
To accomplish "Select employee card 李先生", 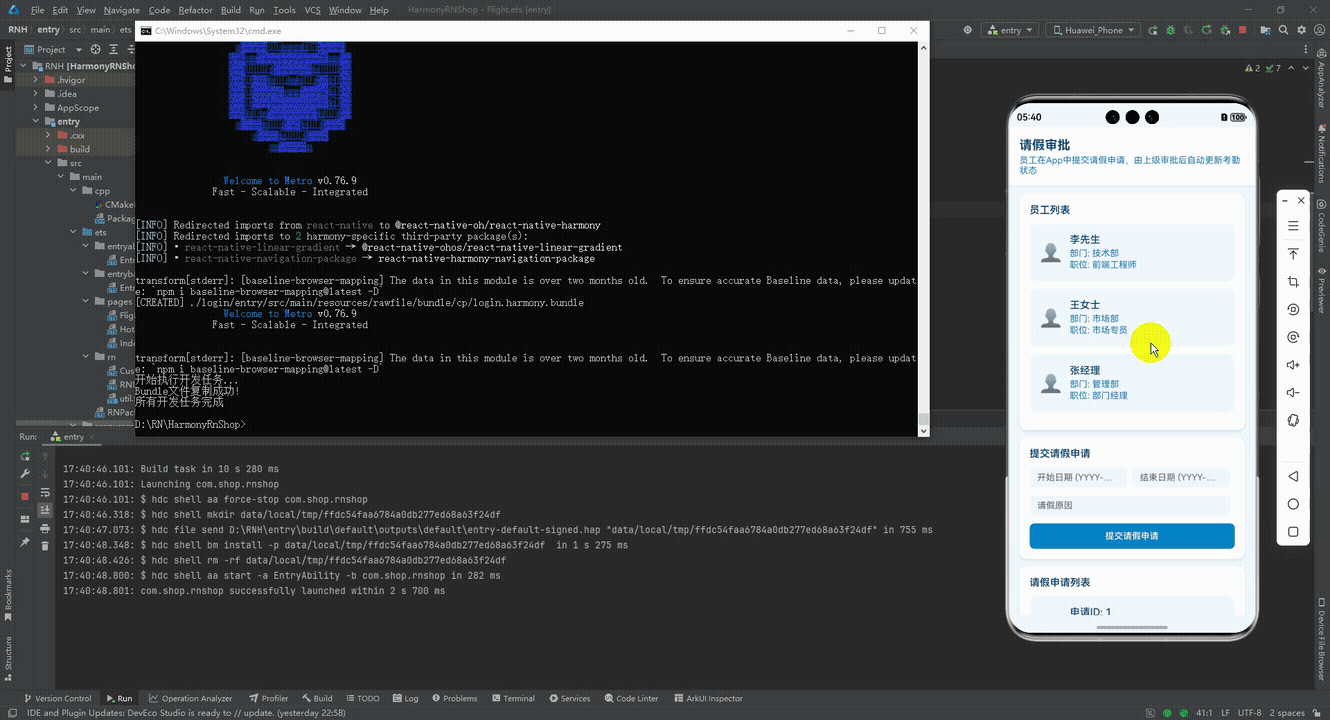I will tap(1132, 252).
